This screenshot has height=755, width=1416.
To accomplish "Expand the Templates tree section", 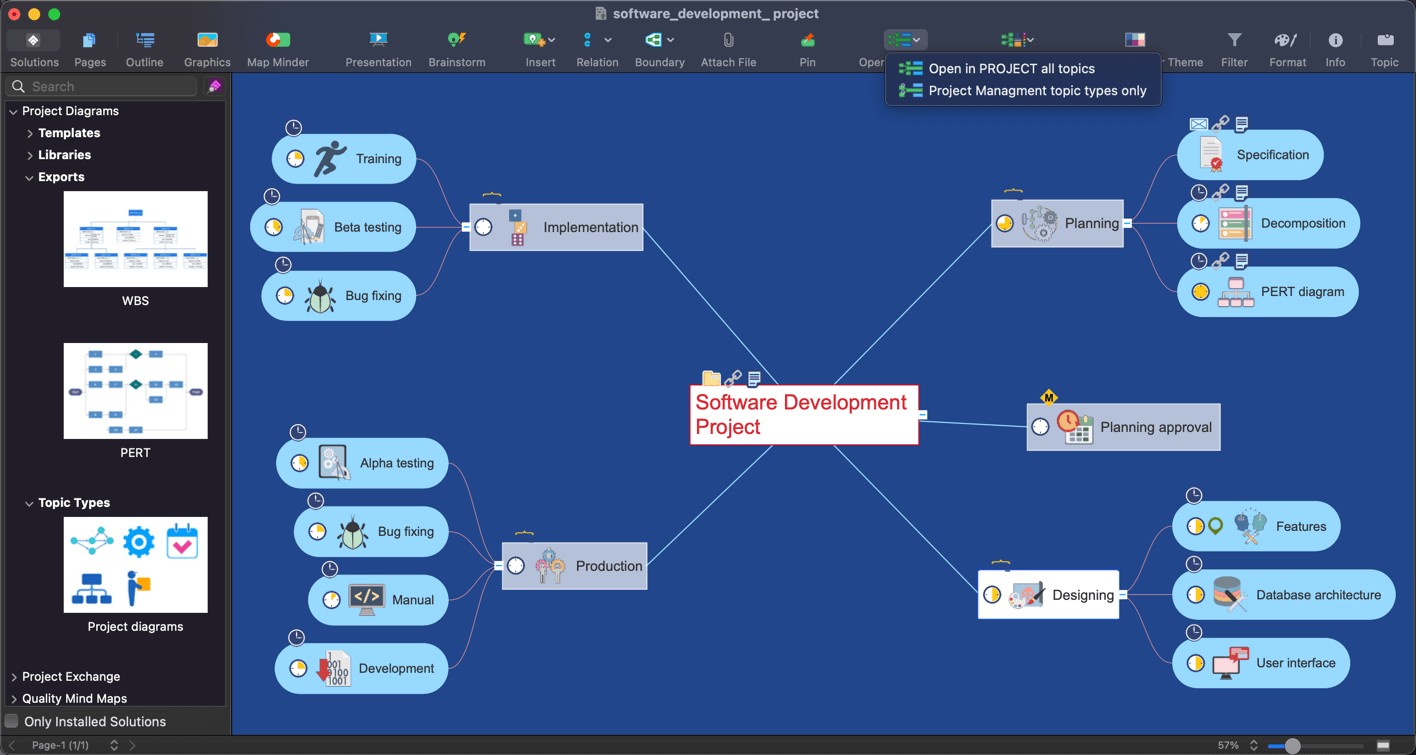I will [30, 133].
